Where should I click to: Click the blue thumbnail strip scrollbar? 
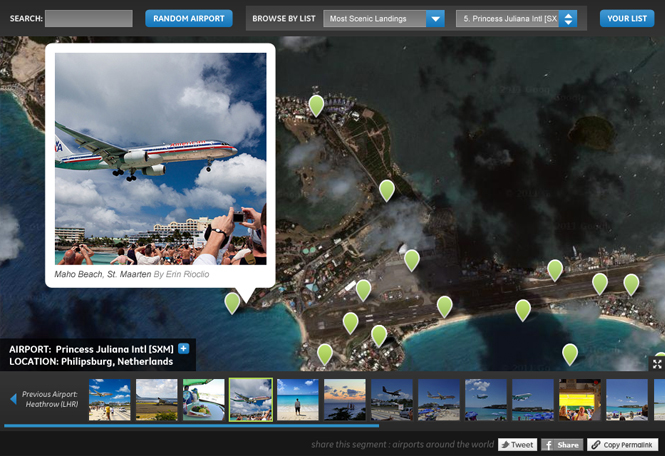[x=190, y=426]
